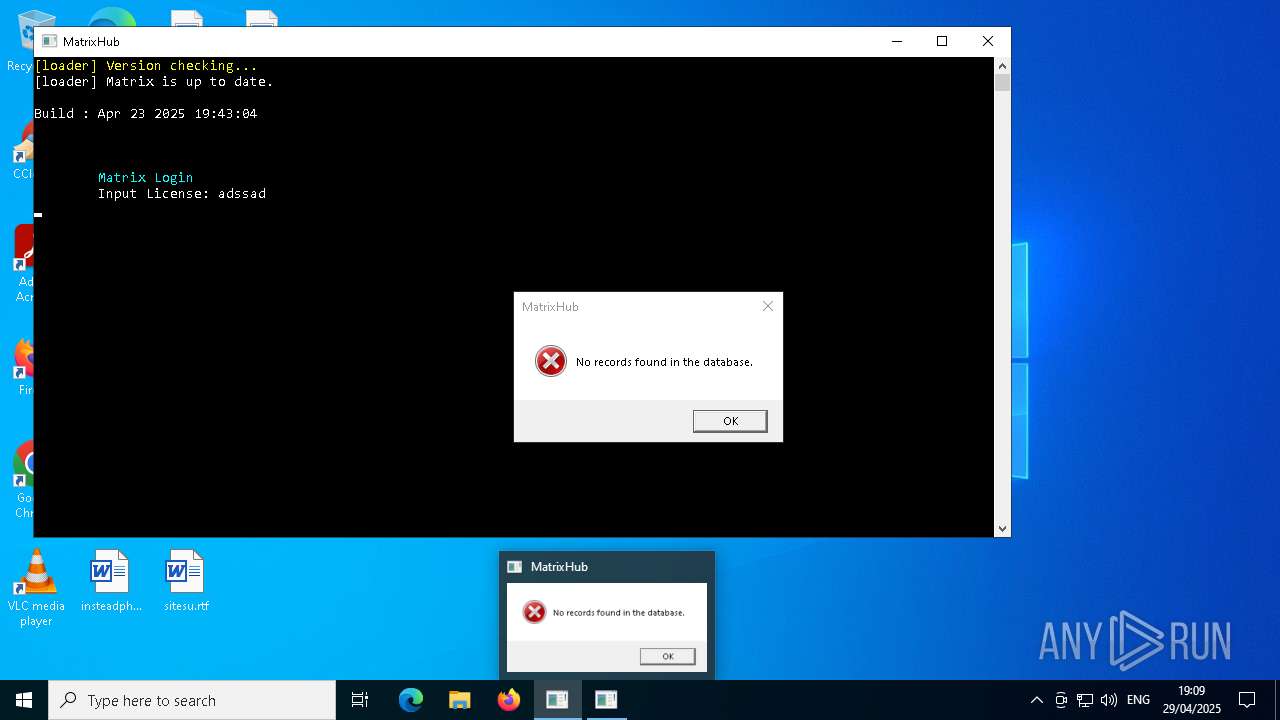Click the volume speaker tray icon

coord(1108,700)
